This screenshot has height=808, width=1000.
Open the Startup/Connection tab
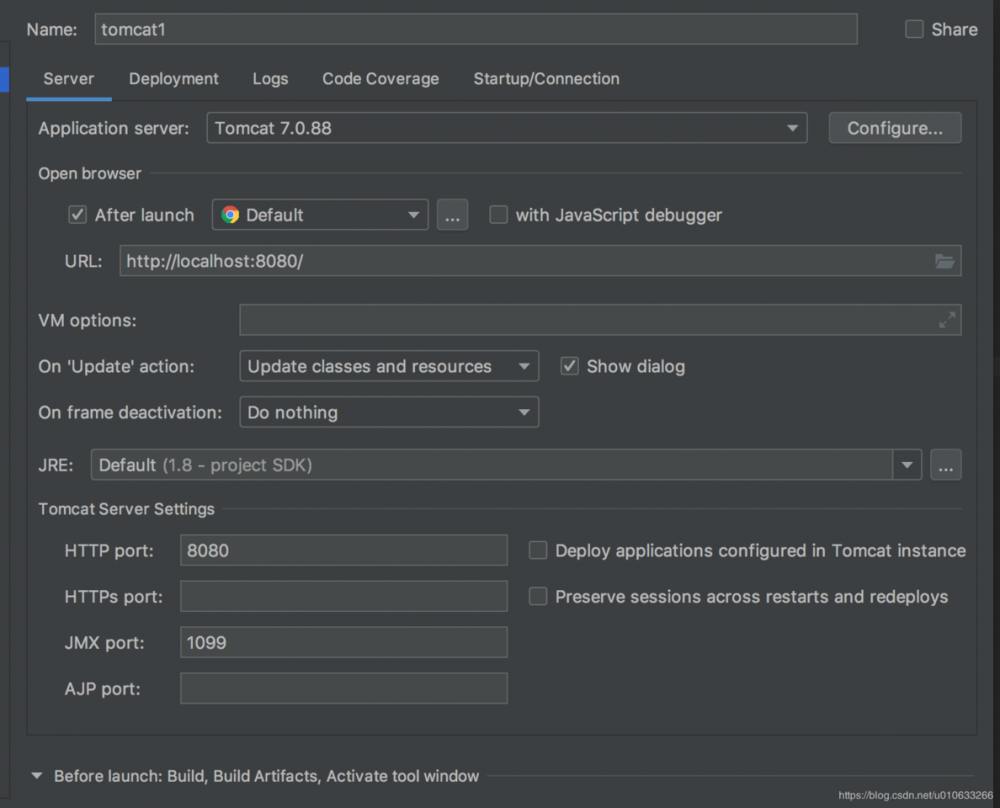click(x=546, y=78)
